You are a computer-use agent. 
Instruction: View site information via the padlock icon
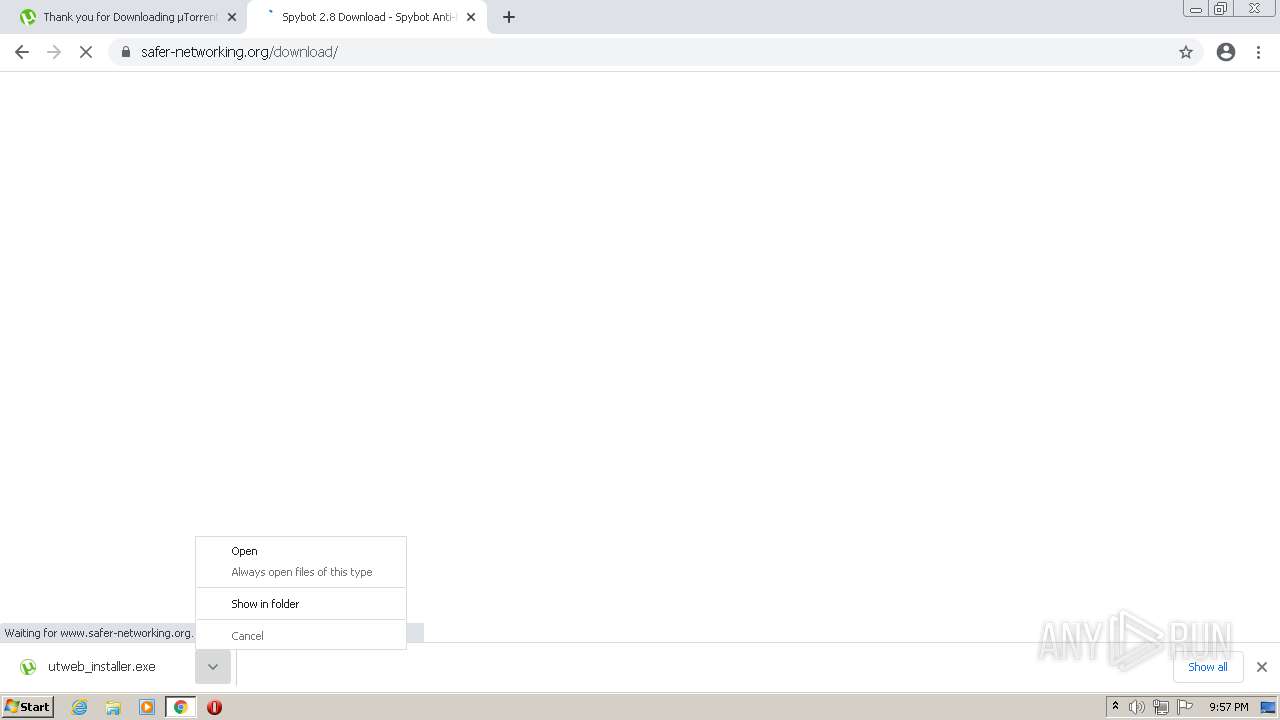(x=126, y=52)
